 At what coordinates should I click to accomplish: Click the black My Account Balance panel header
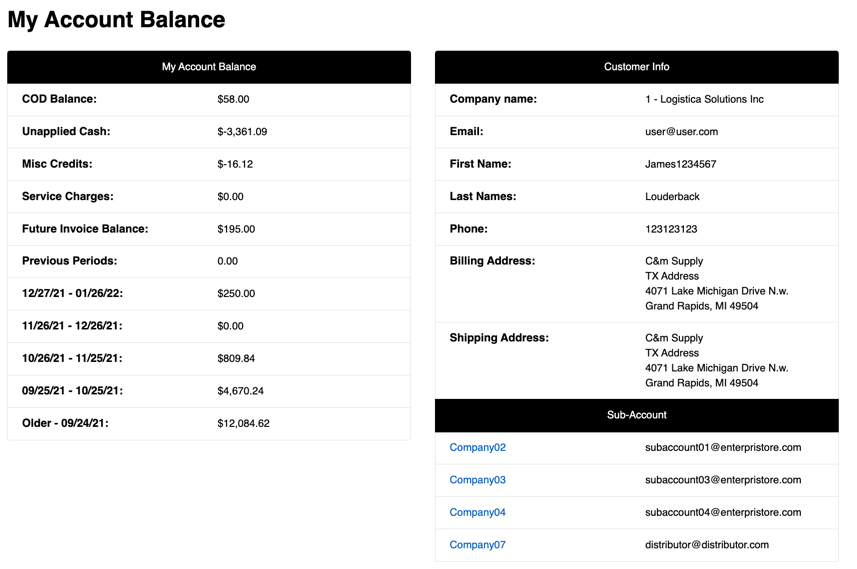coord(209,67)
